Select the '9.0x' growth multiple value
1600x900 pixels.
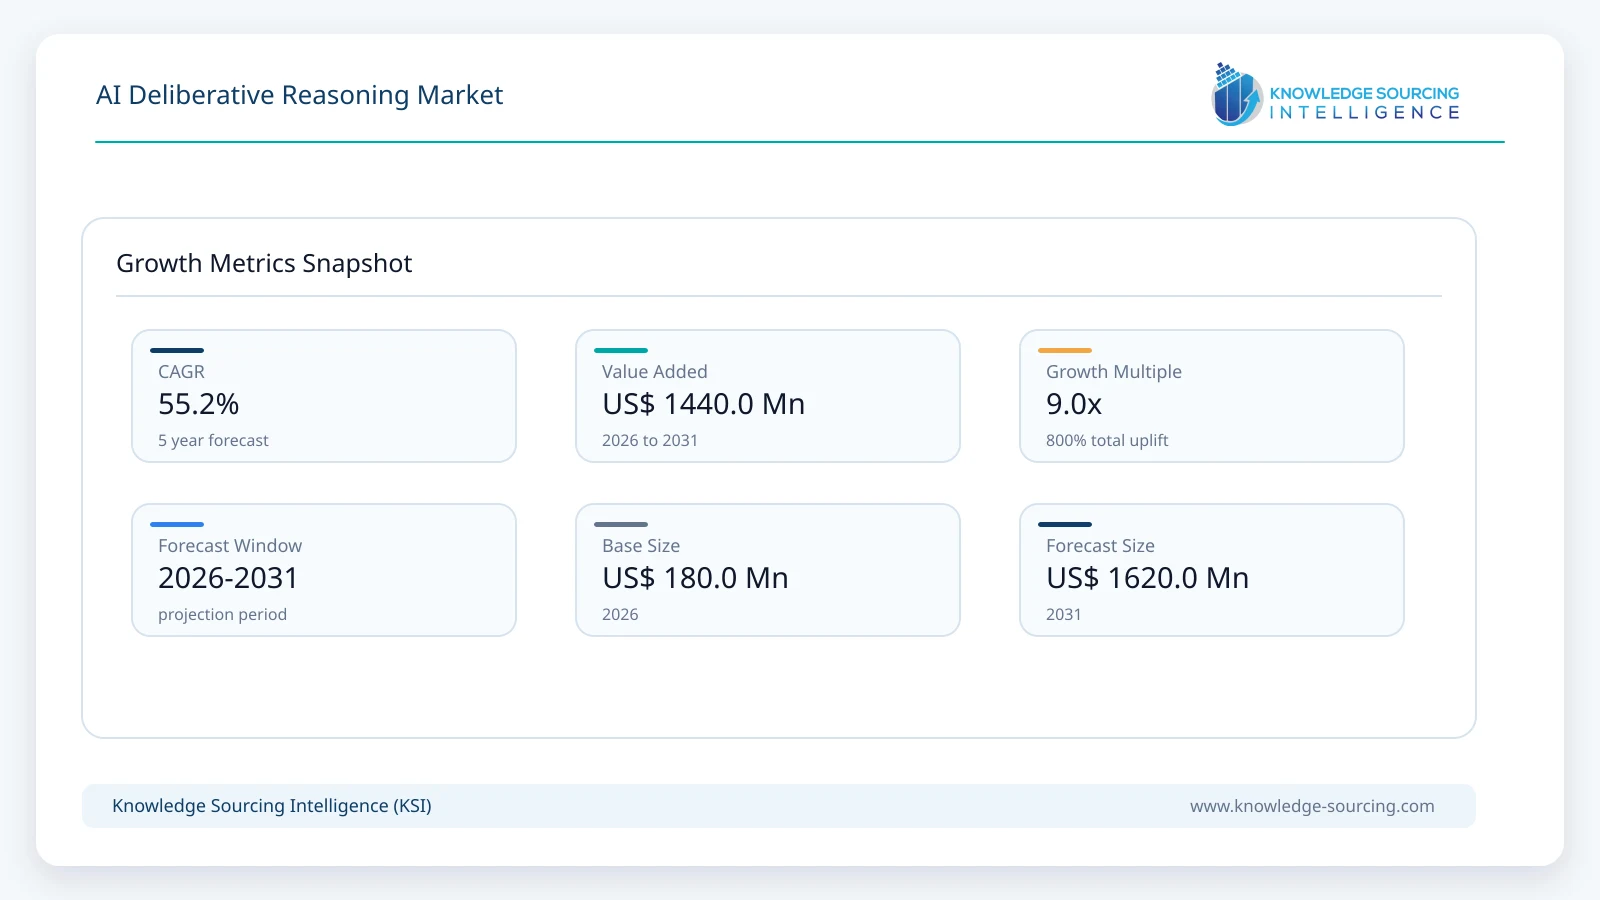coord(1074,404)
